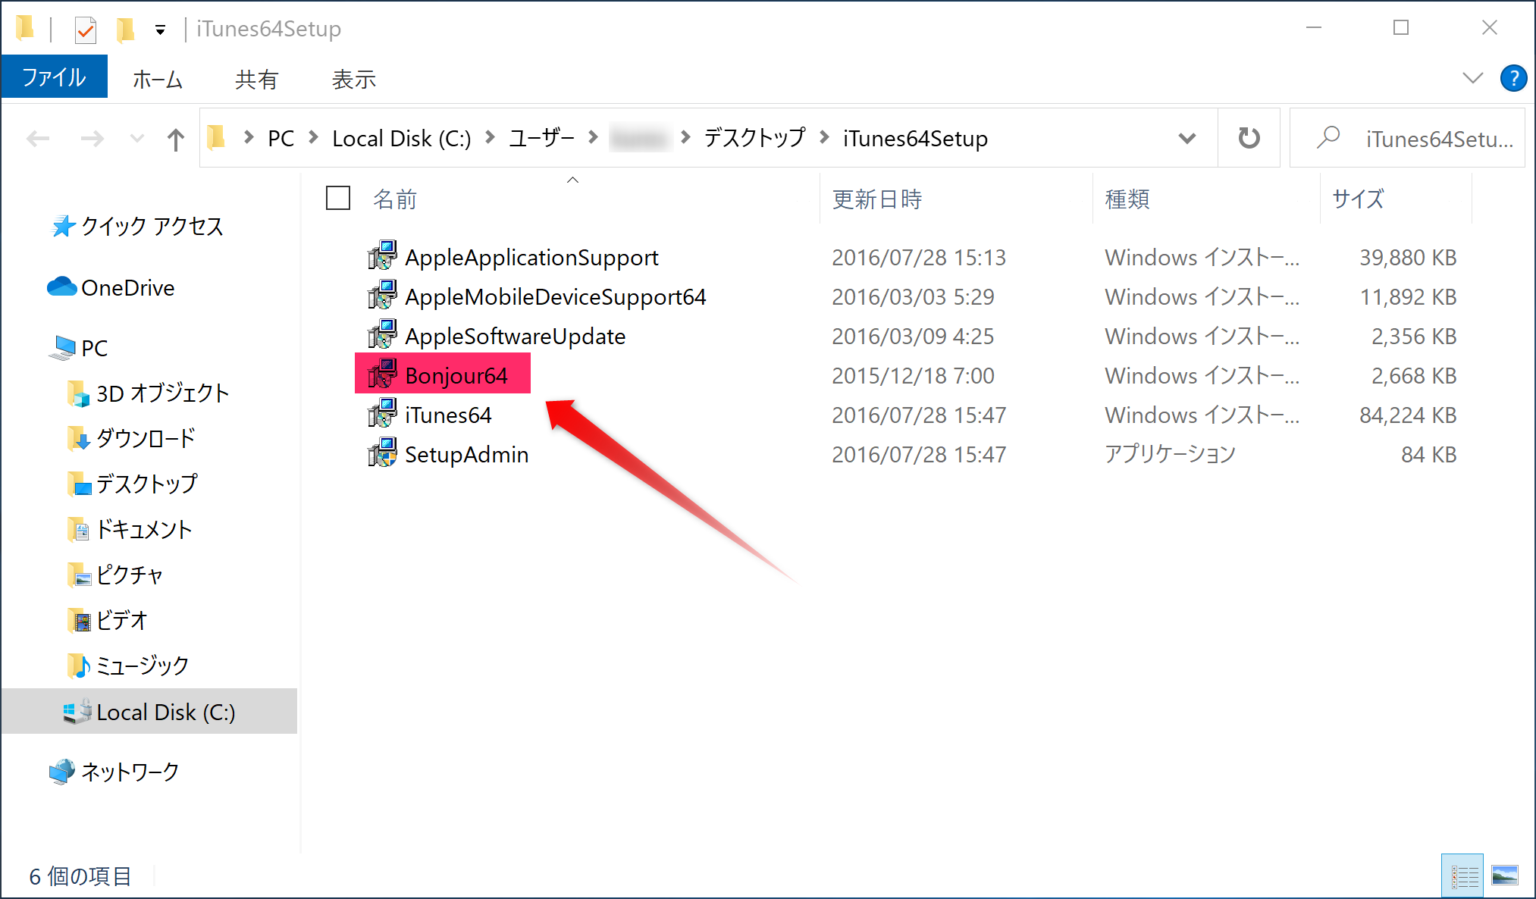
Task: Select the Bonjour64 file name
Action: click(456, 375)
